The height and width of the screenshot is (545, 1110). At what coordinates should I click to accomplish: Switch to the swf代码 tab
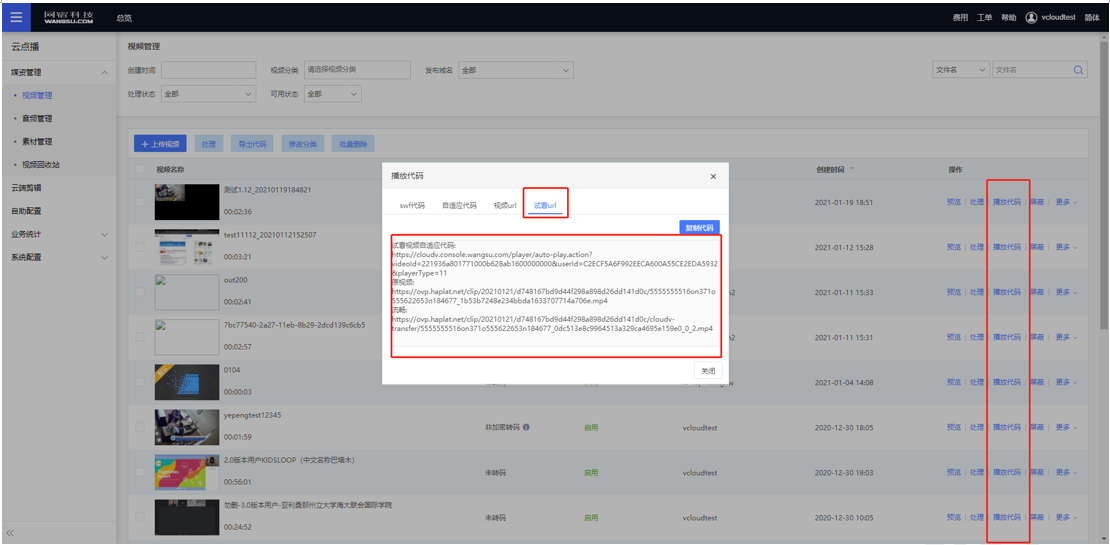pos(412,205)
